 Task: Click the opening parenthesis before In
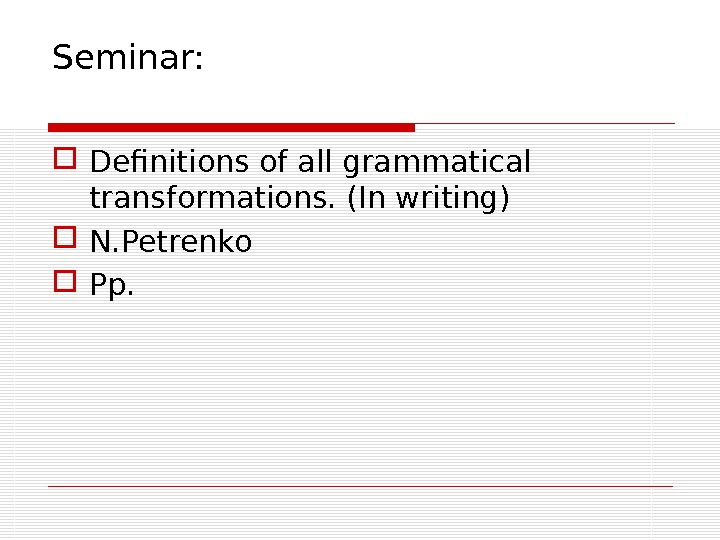click(350, 199)
